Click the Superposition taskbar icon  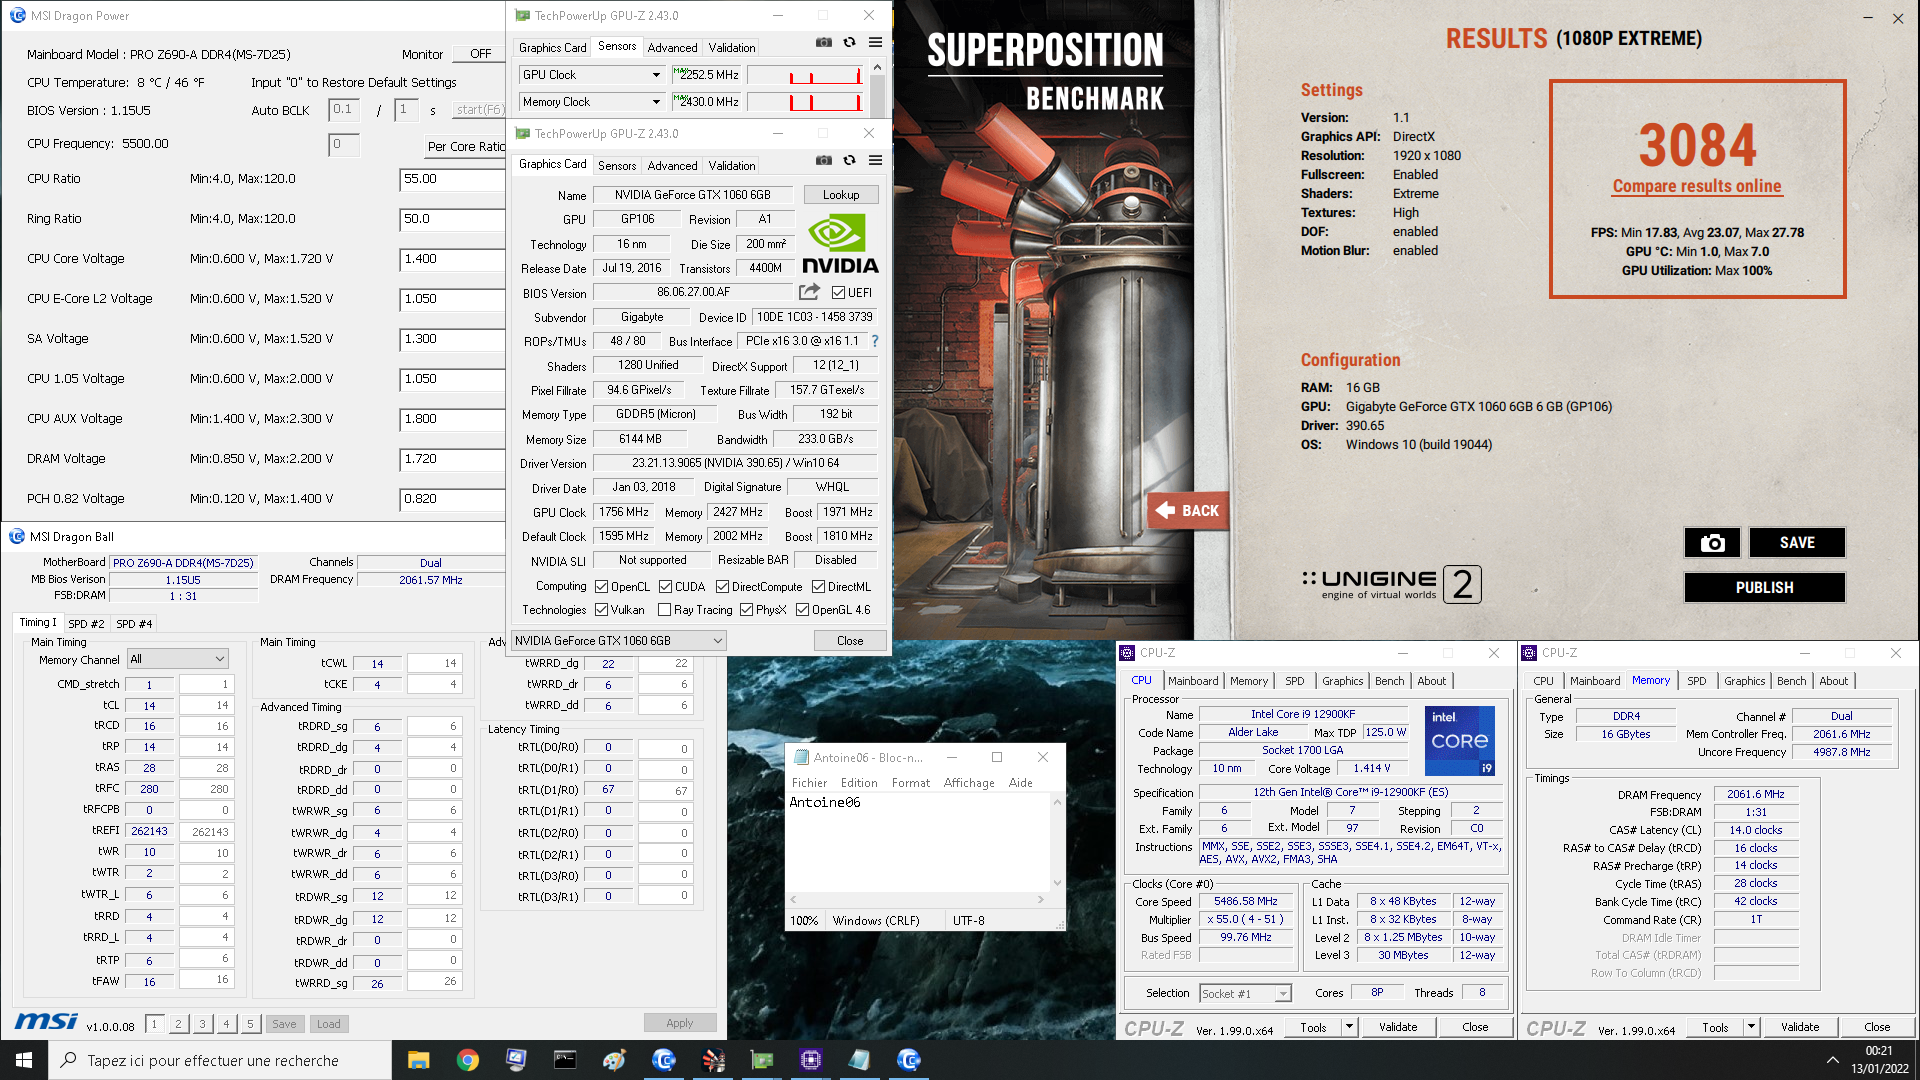[x=713, y=1060]
